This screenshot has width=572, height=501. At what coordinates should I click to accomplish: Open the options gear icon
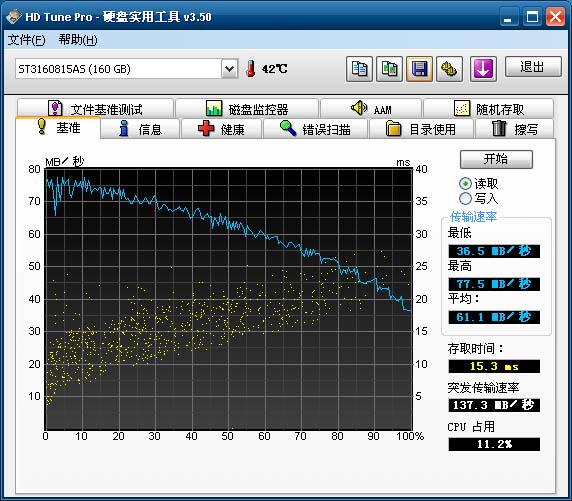tap(449, 69)
